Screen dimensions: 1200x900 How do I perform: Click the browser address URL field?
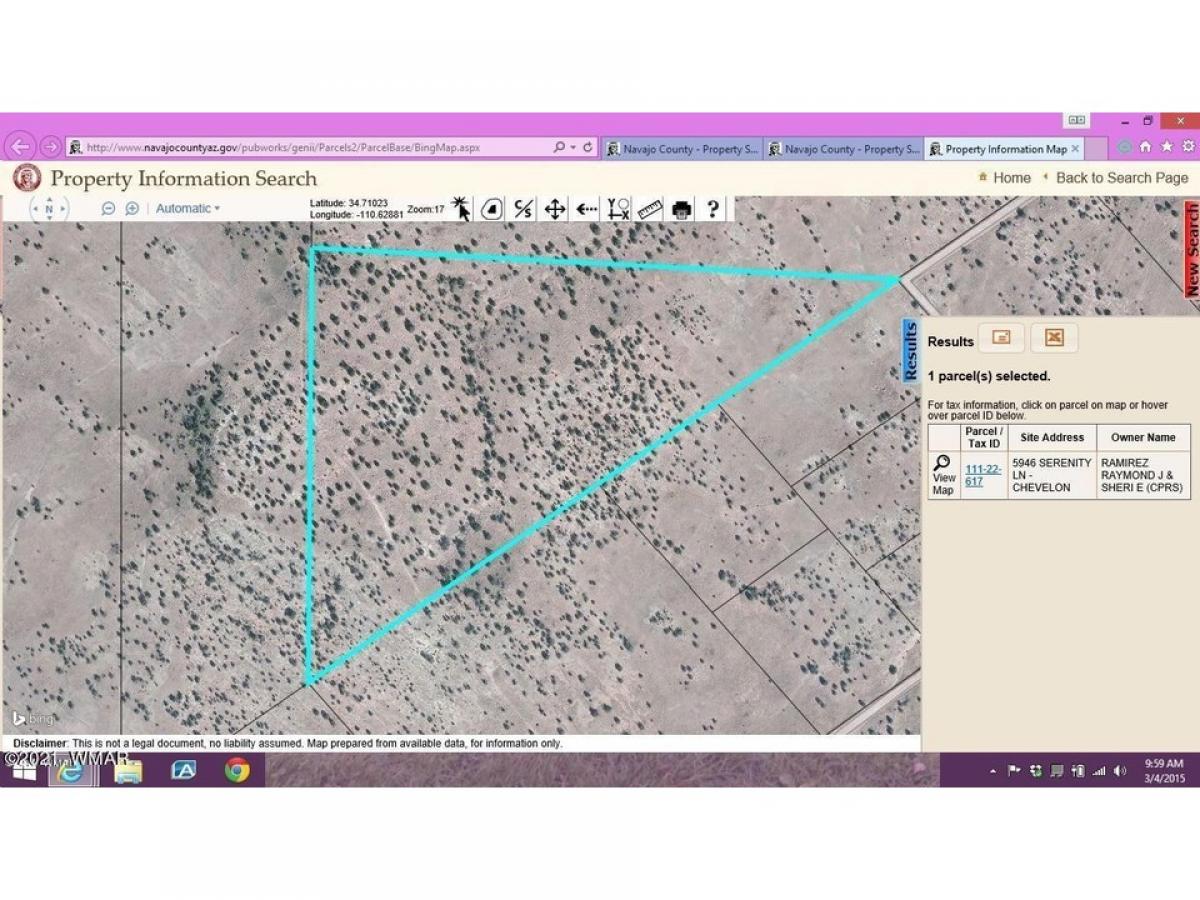coord(310,148)
